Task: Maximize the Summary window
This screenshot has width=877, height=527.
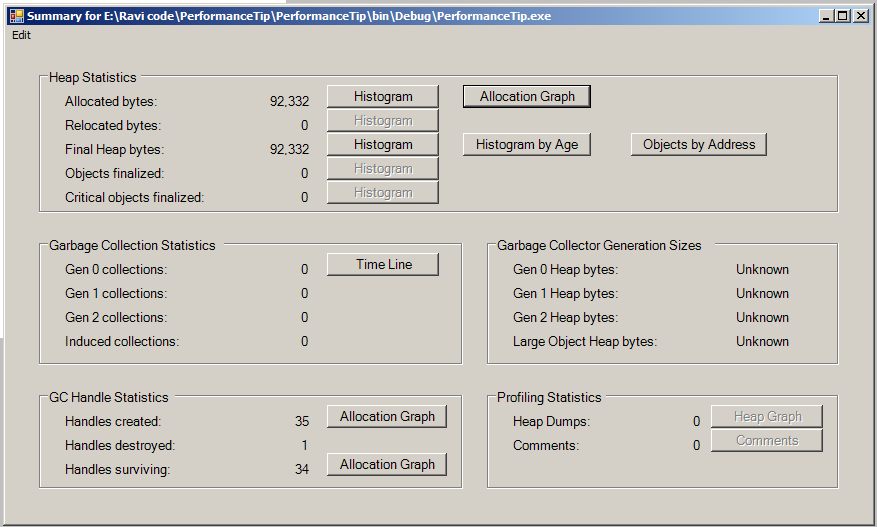Action: point(842,16)
